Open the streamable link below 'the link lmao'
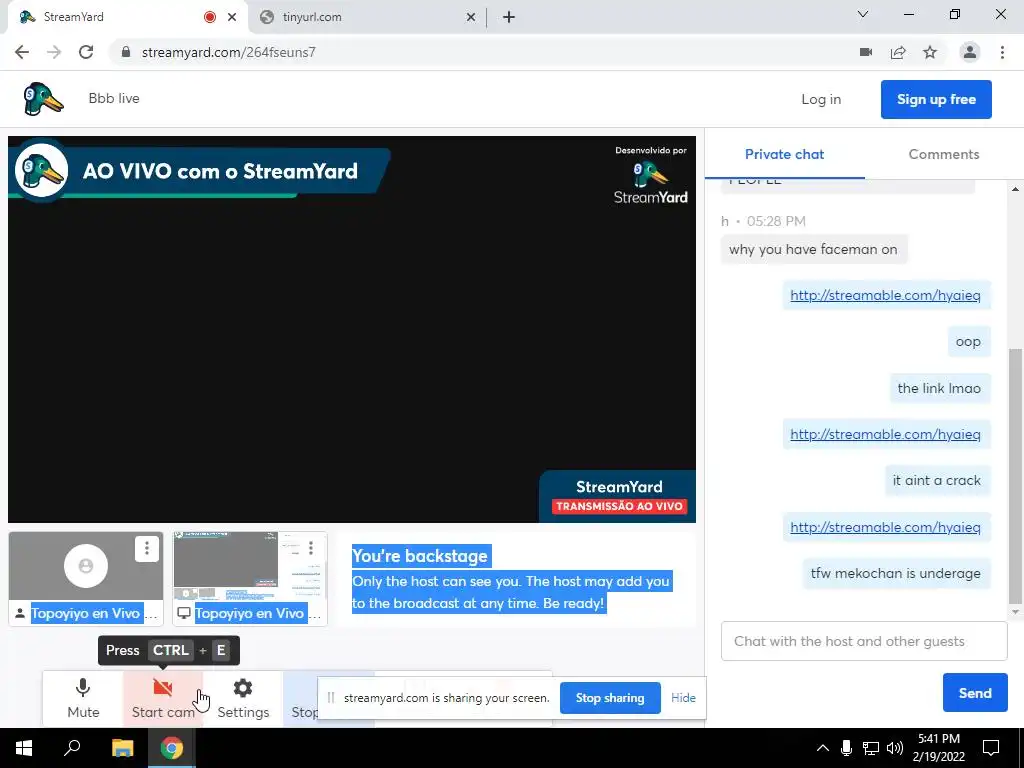 (x=885, y=434)
